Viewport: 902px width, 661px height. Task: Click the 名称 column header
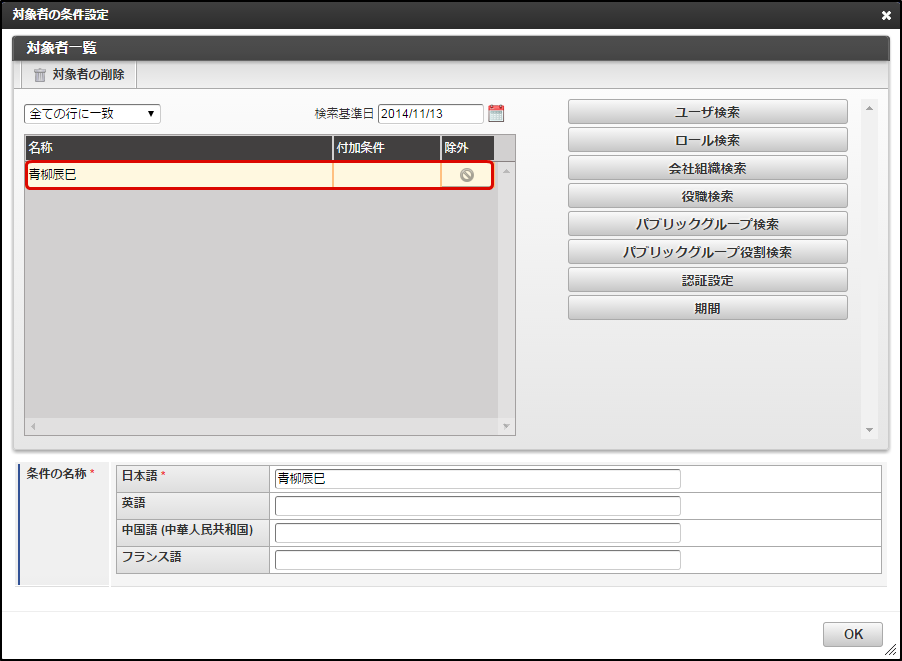click(179, 148)
